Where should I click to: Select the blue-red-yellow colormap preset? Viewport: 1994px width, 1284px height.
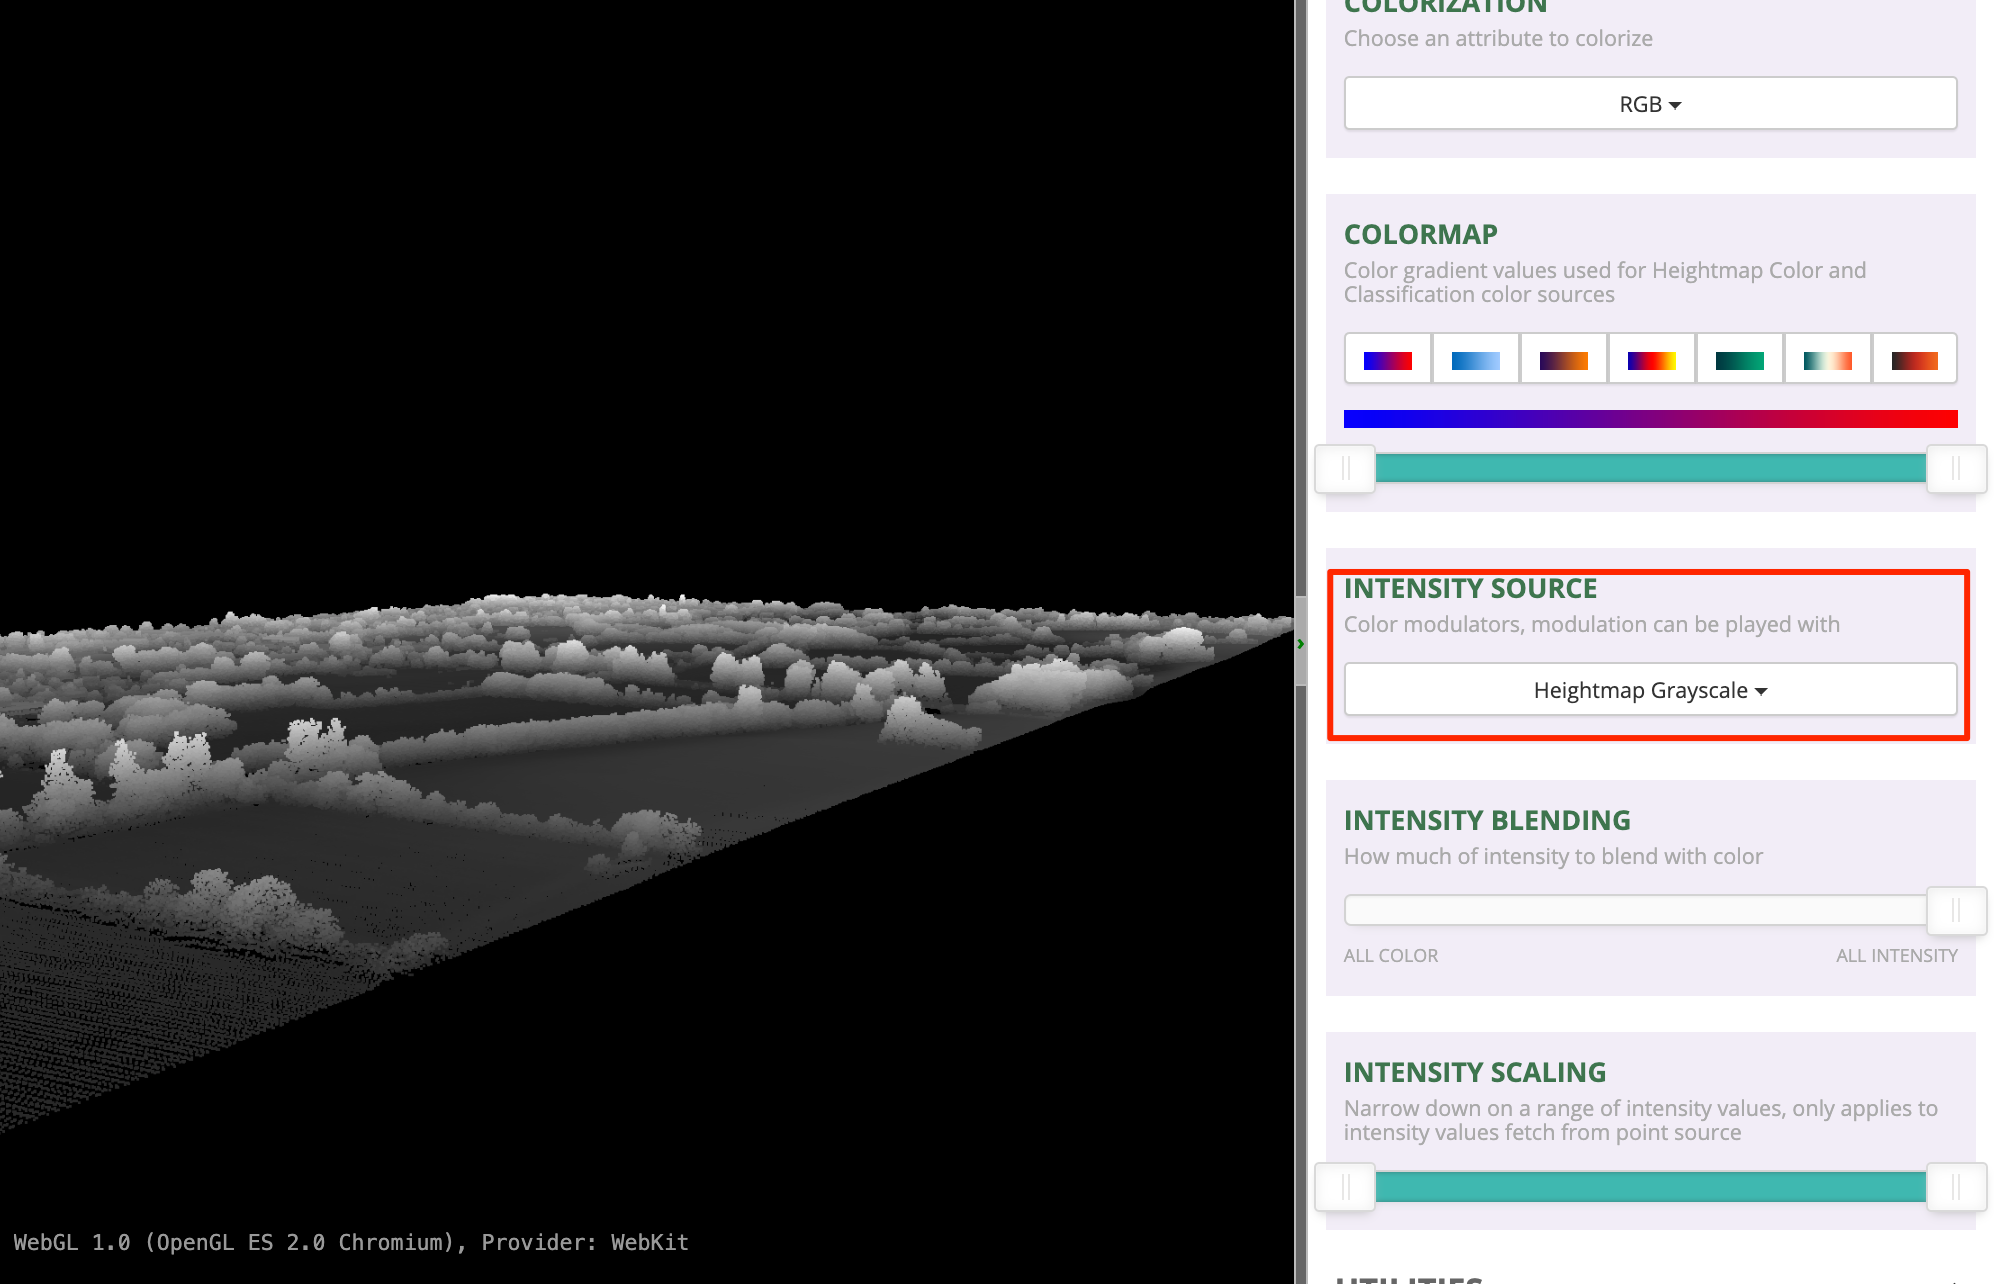pyautogui.click(x=1651, y=360)
